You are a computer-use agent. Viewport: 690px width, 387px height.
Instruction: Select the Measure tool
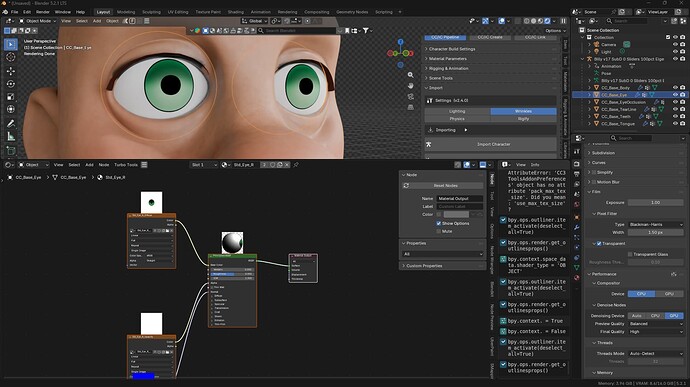11,137
